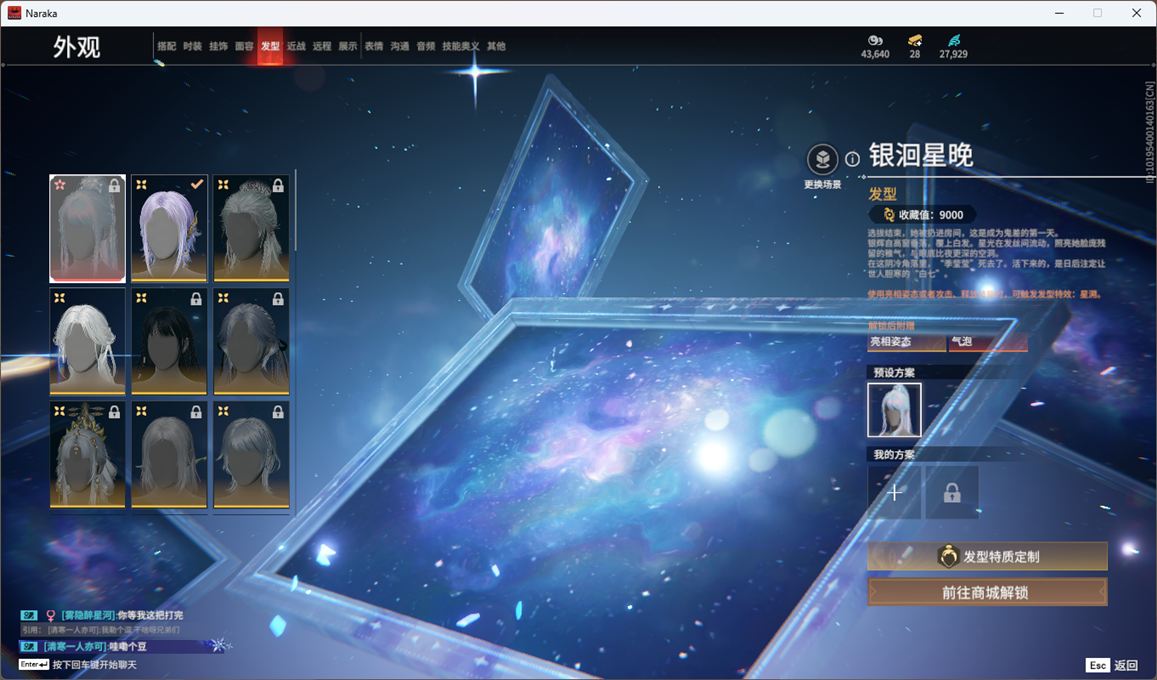1157x680 pixels.
Task: Select the locked hairstyle with pink star badge
Action: pyautogui.click(x=87, y=228)
